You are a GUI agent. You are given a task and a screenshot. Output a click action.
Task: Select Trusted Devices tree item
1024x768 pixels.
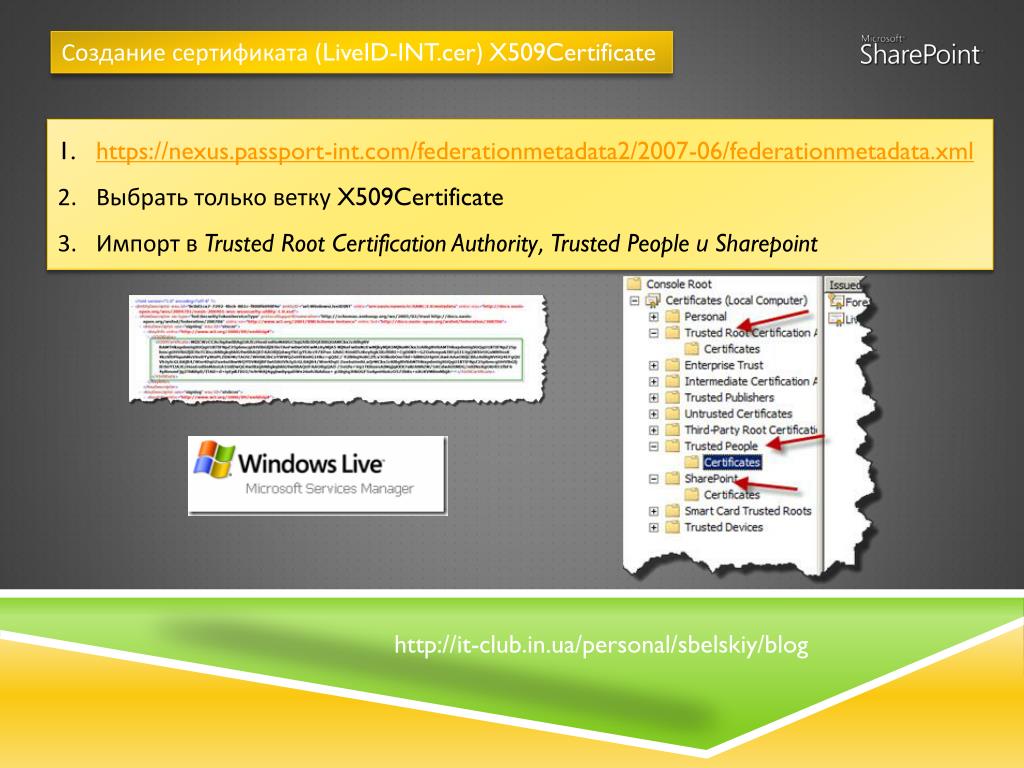(x=724, y=528)
